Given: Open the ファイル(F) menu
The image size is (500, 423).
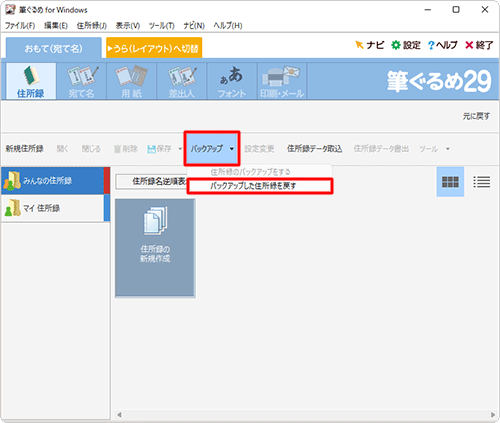Looking at the screenshot, I should pos(20,26).
